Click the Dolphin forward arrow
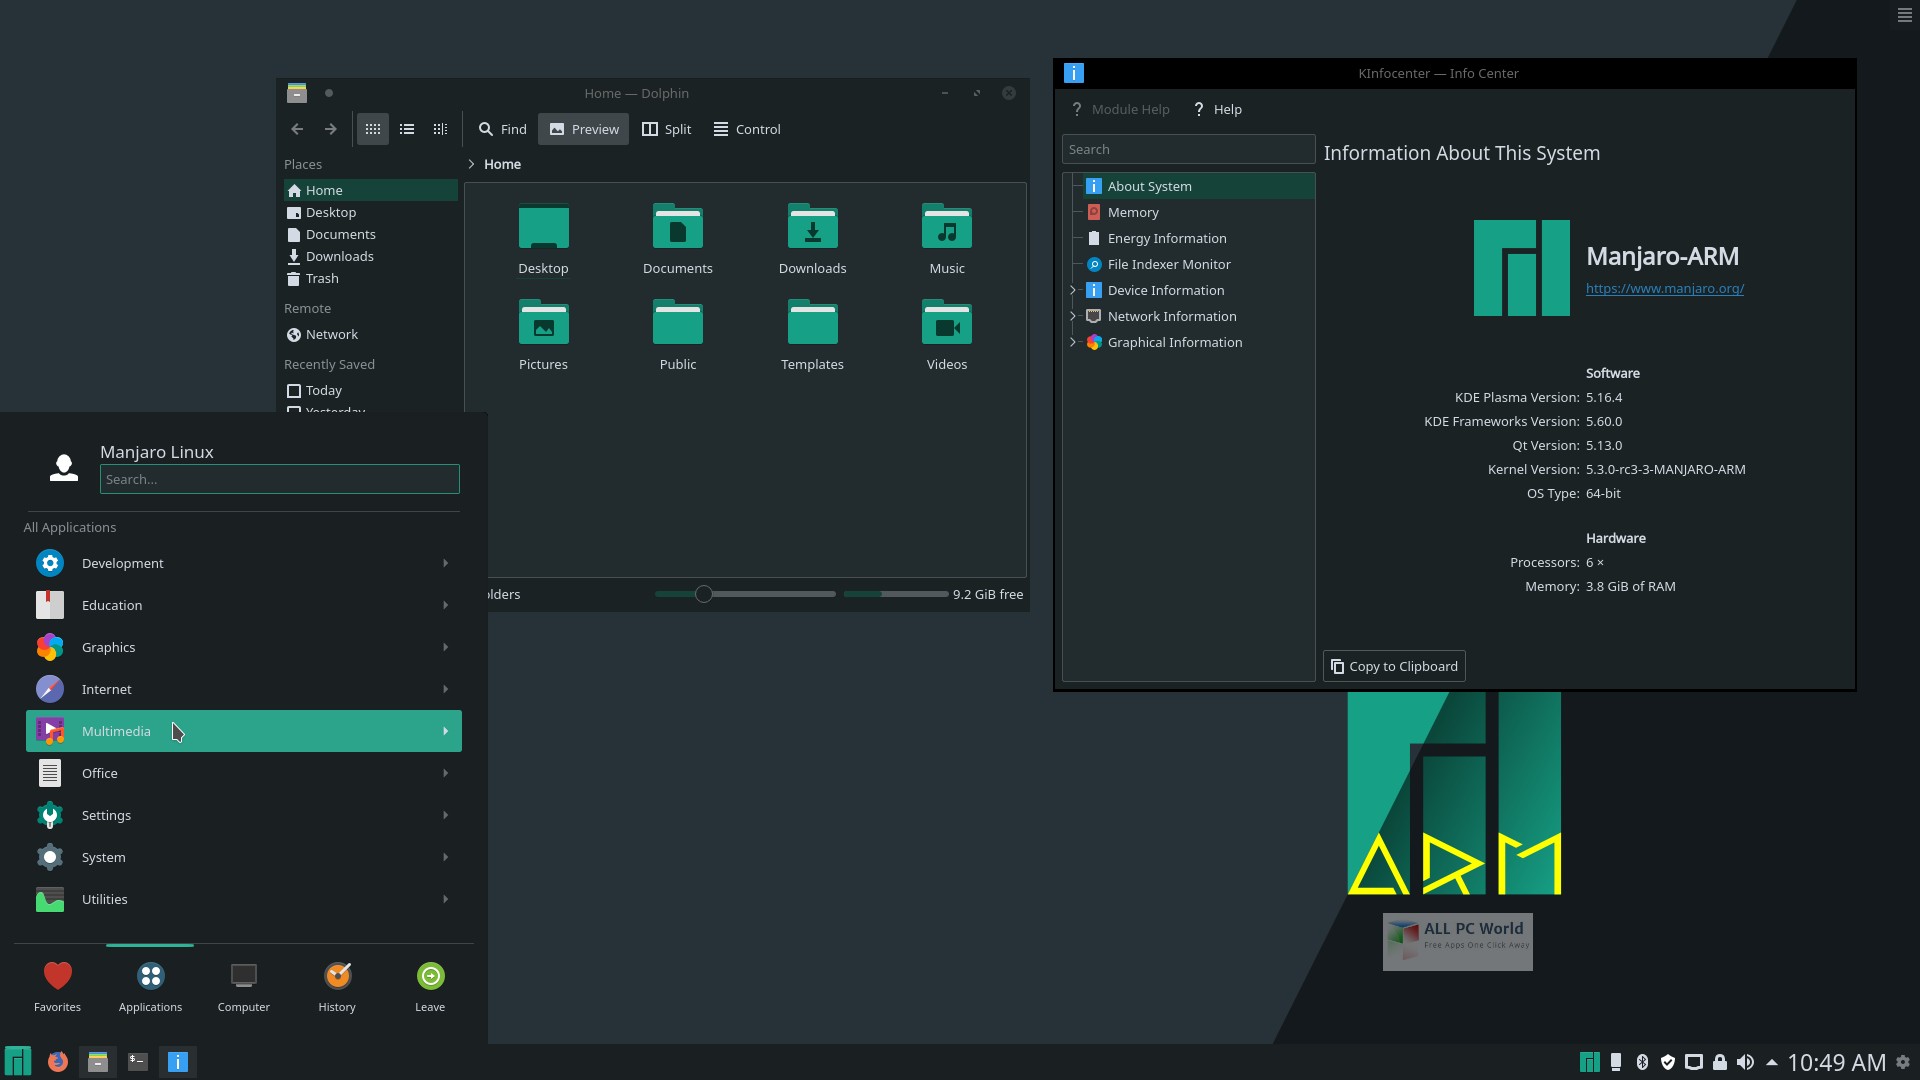Screen dimensions: 1920x1080 [x=330, y=129]
